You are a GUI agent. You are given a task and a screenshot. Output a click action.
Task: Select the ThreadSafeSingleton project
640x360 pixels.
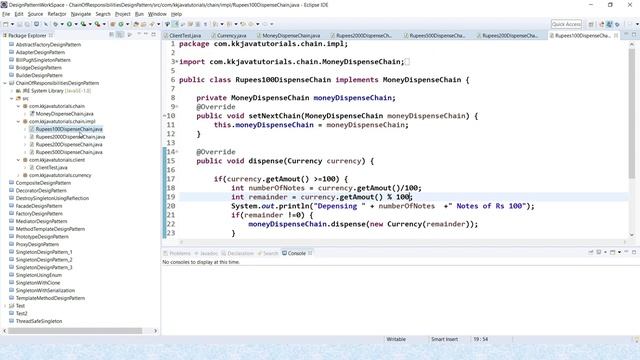click(39, 321)
